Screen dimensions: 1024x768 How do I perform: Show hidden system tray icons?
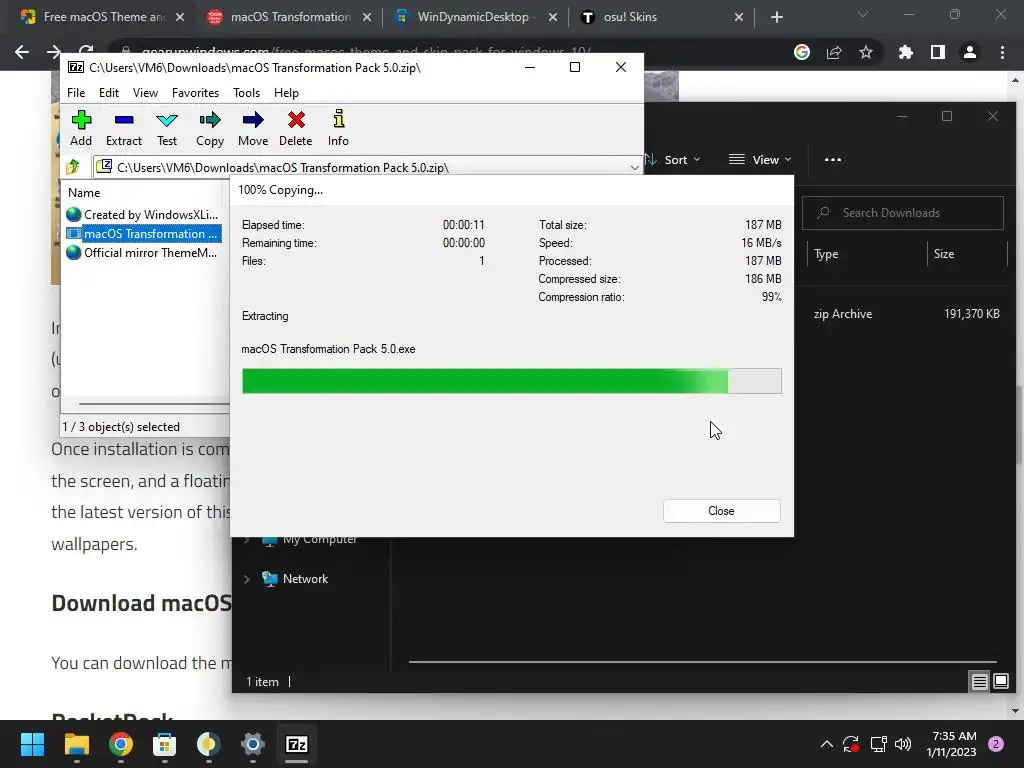coord(827,744)
